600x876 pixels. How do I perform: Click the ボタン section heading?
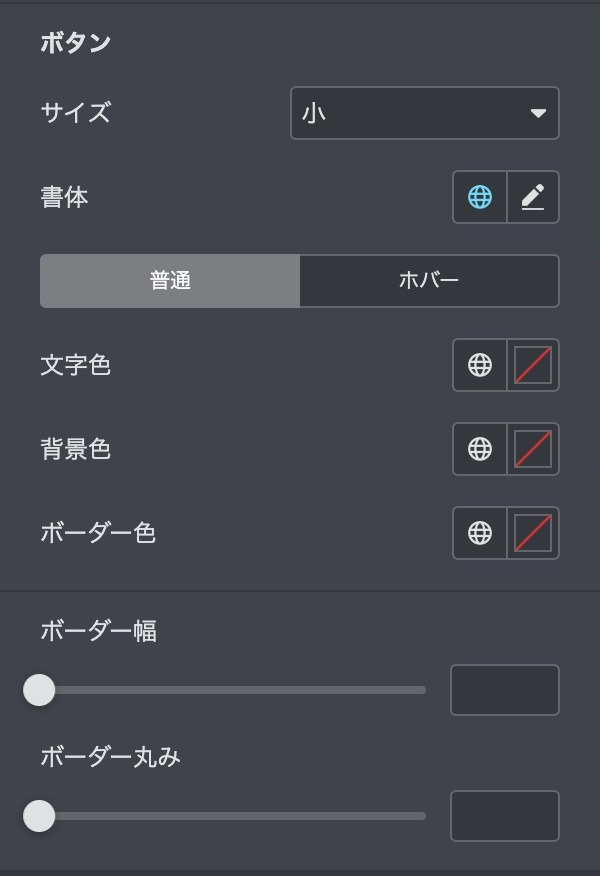75,43
